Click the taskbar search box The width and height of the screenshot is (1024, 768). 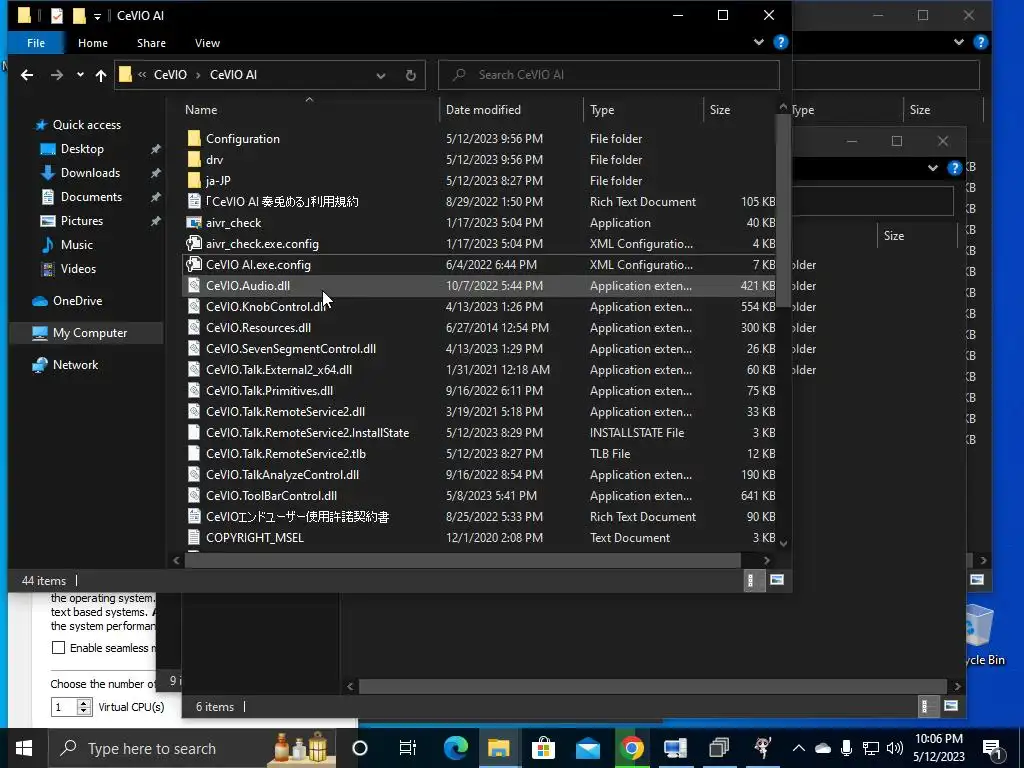192,748
